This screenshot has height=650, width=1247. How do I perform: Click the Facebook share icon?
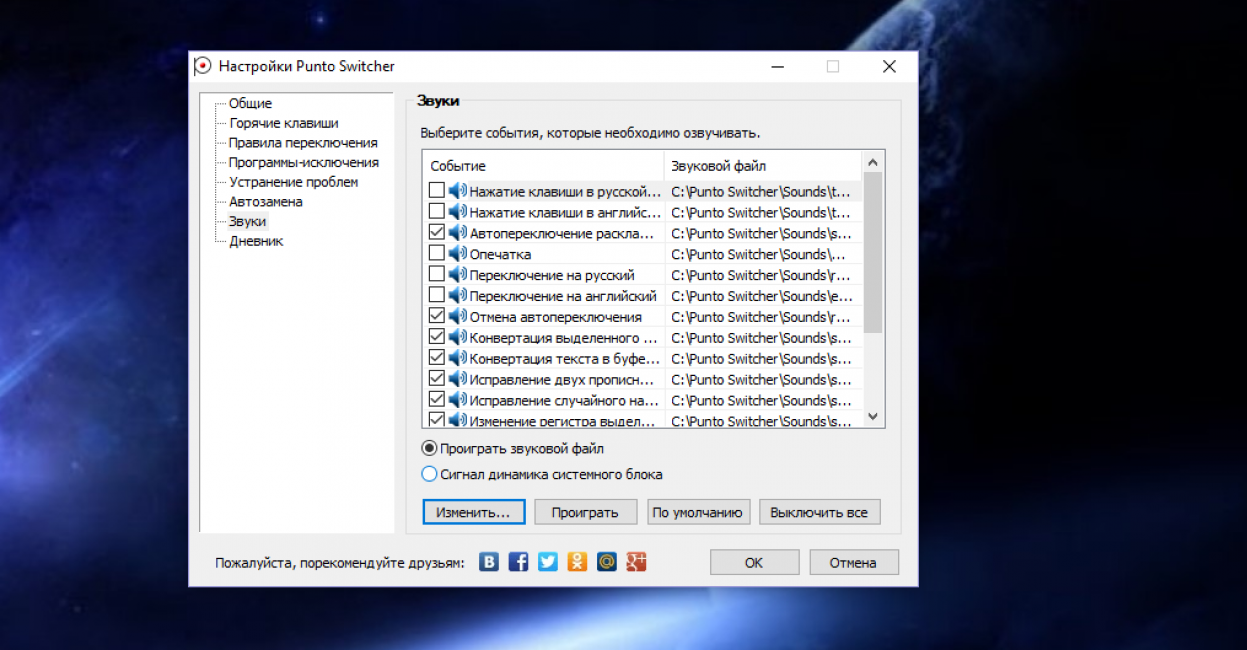click(518, 562)
